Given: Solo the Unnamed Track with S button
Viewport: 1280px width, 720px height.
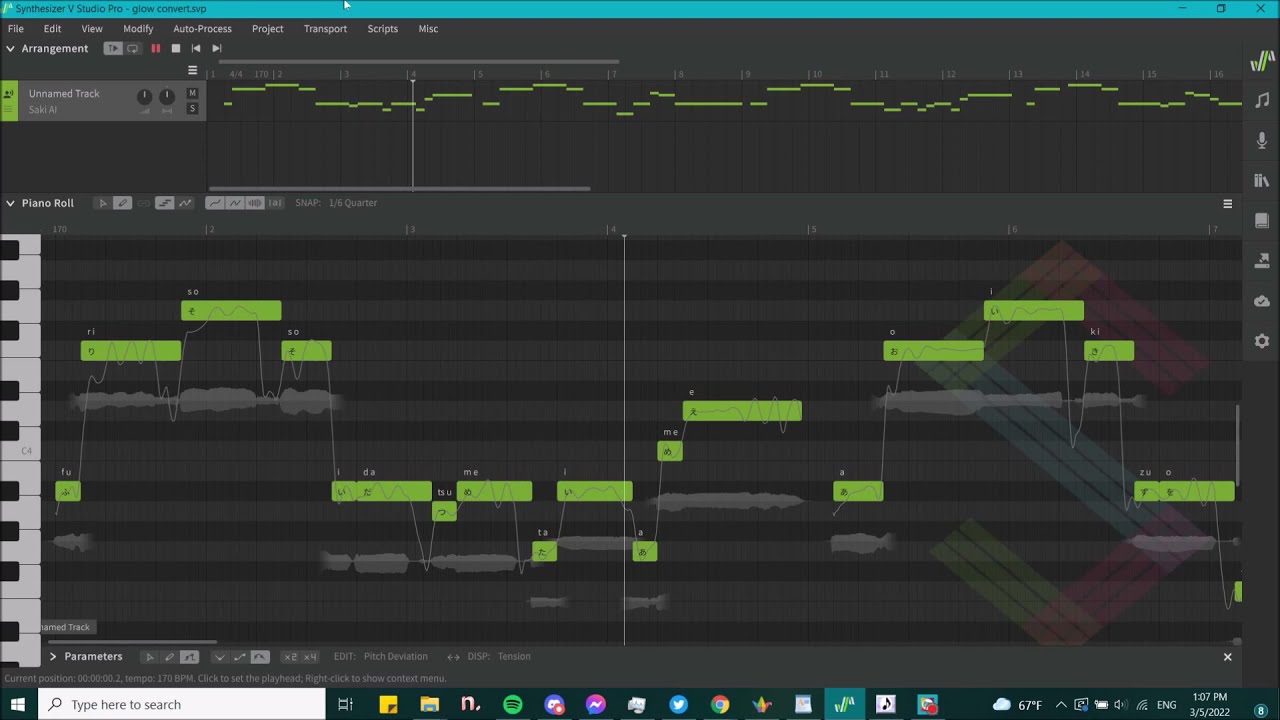Looking at the screenshot, I should pyautogui.click(x=193, y=108).
